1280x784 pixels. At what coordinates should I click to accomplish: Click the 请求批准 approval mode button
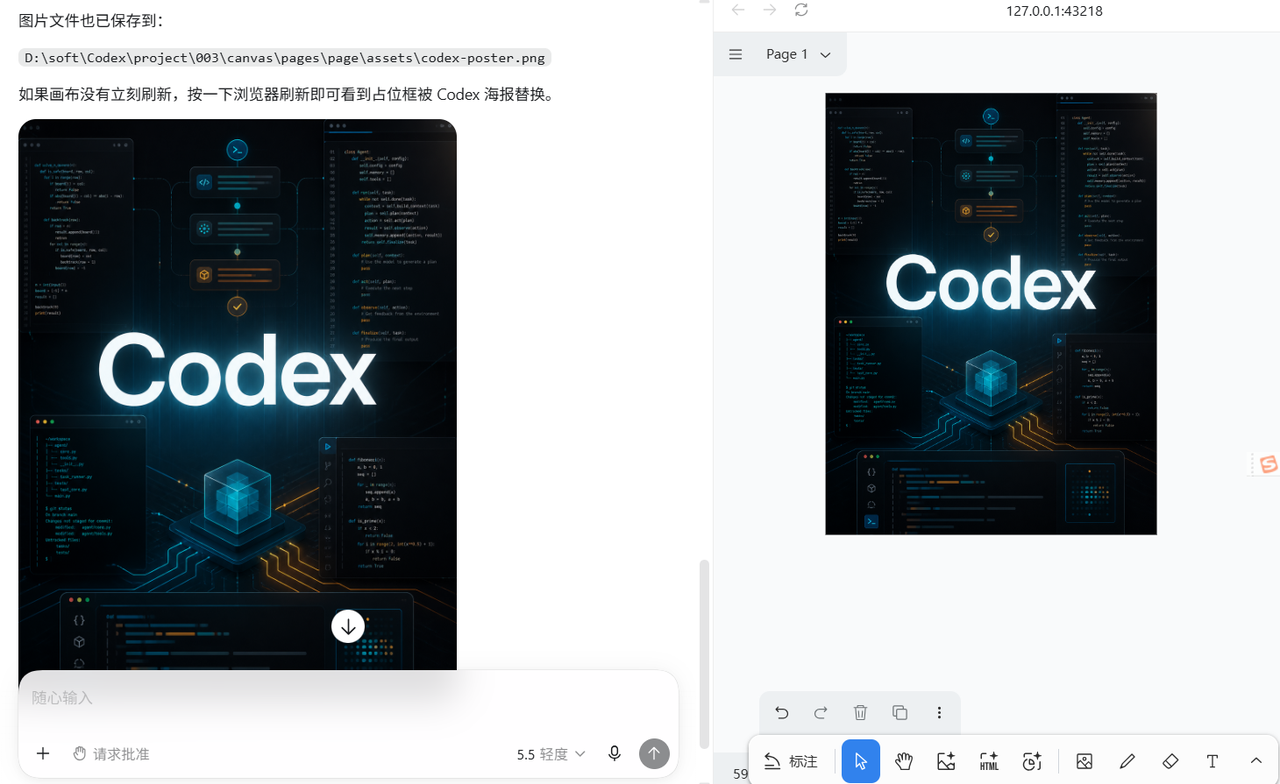point(111,754)
